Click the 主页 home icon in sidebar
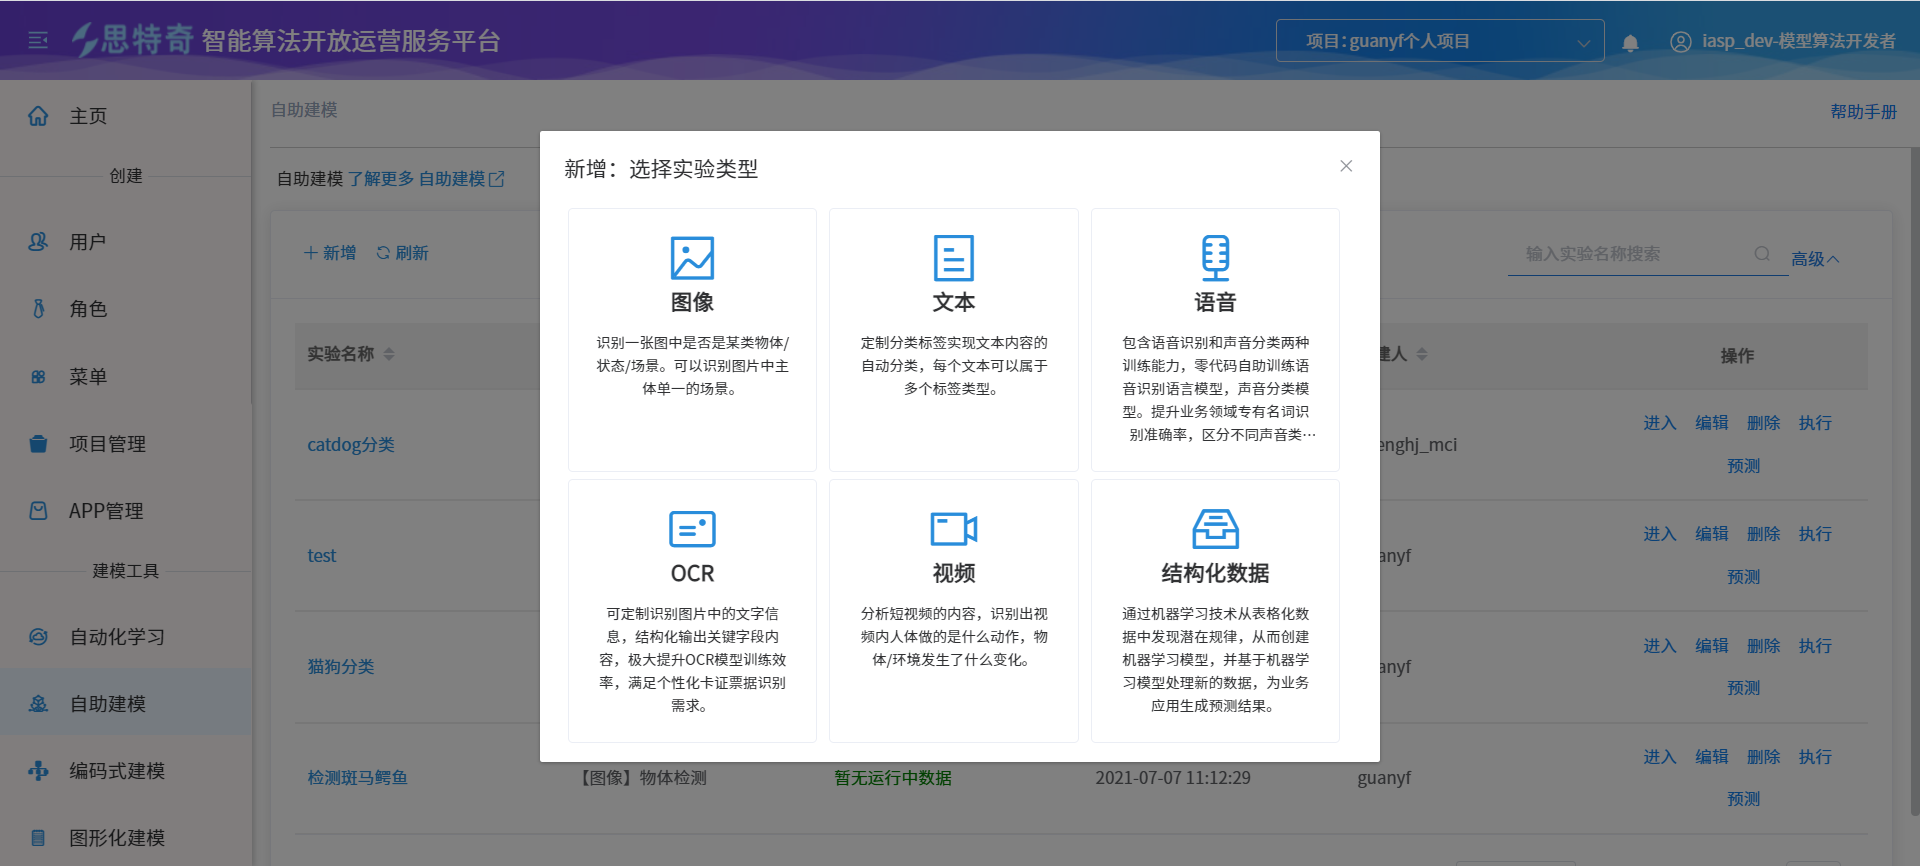This screenshot has height=866, width=1920. [x=38, y=116]
